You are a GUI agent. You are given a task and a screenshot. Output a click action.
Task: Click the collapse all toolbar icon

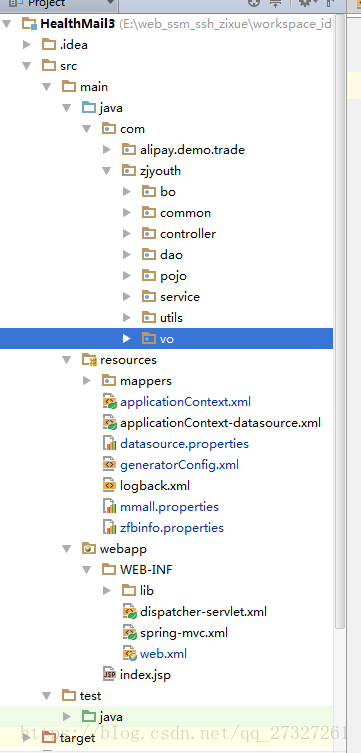tap(276, 3)
